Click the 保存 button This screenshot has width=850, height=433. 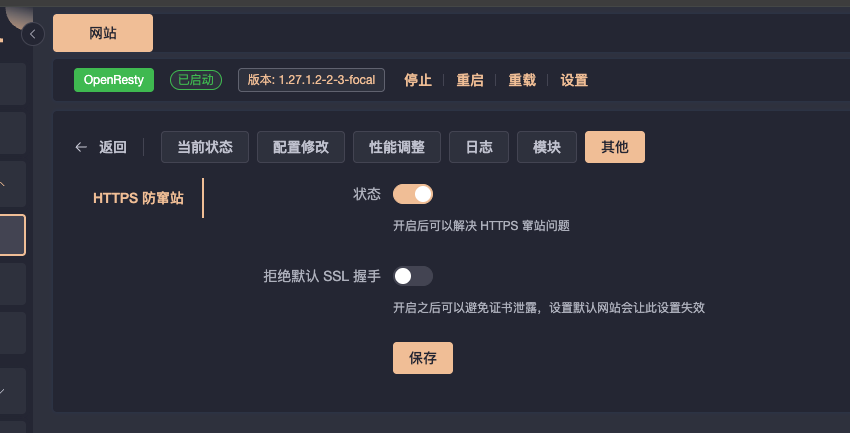423,358
